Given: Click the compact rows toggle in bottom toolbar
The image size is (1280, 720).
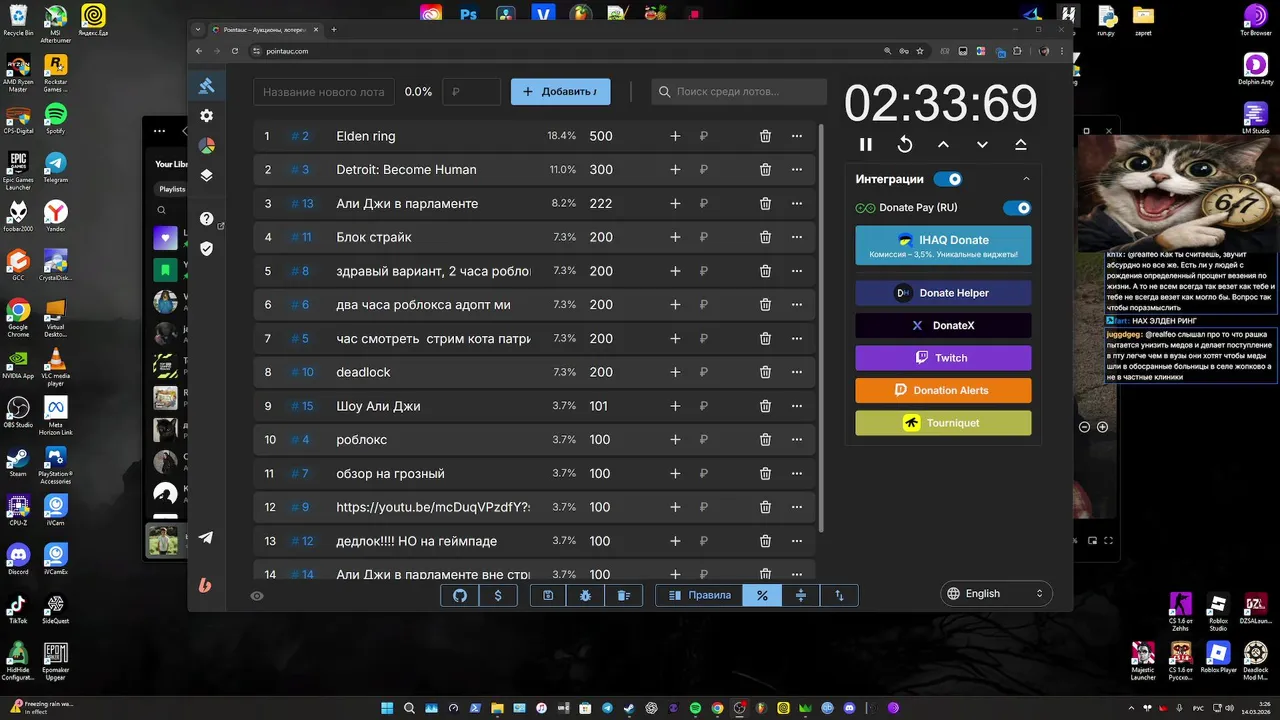Looking at the screenshot, I should pyautogui.click(x=801, y=595).
